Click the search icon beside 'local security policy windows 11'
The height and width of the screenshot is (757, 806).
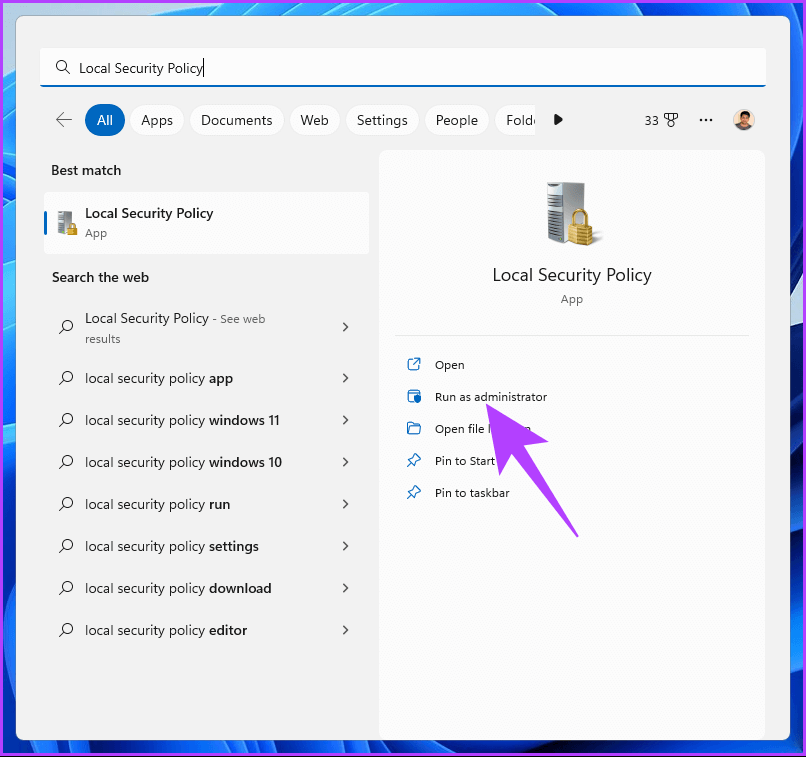(66, 420)
